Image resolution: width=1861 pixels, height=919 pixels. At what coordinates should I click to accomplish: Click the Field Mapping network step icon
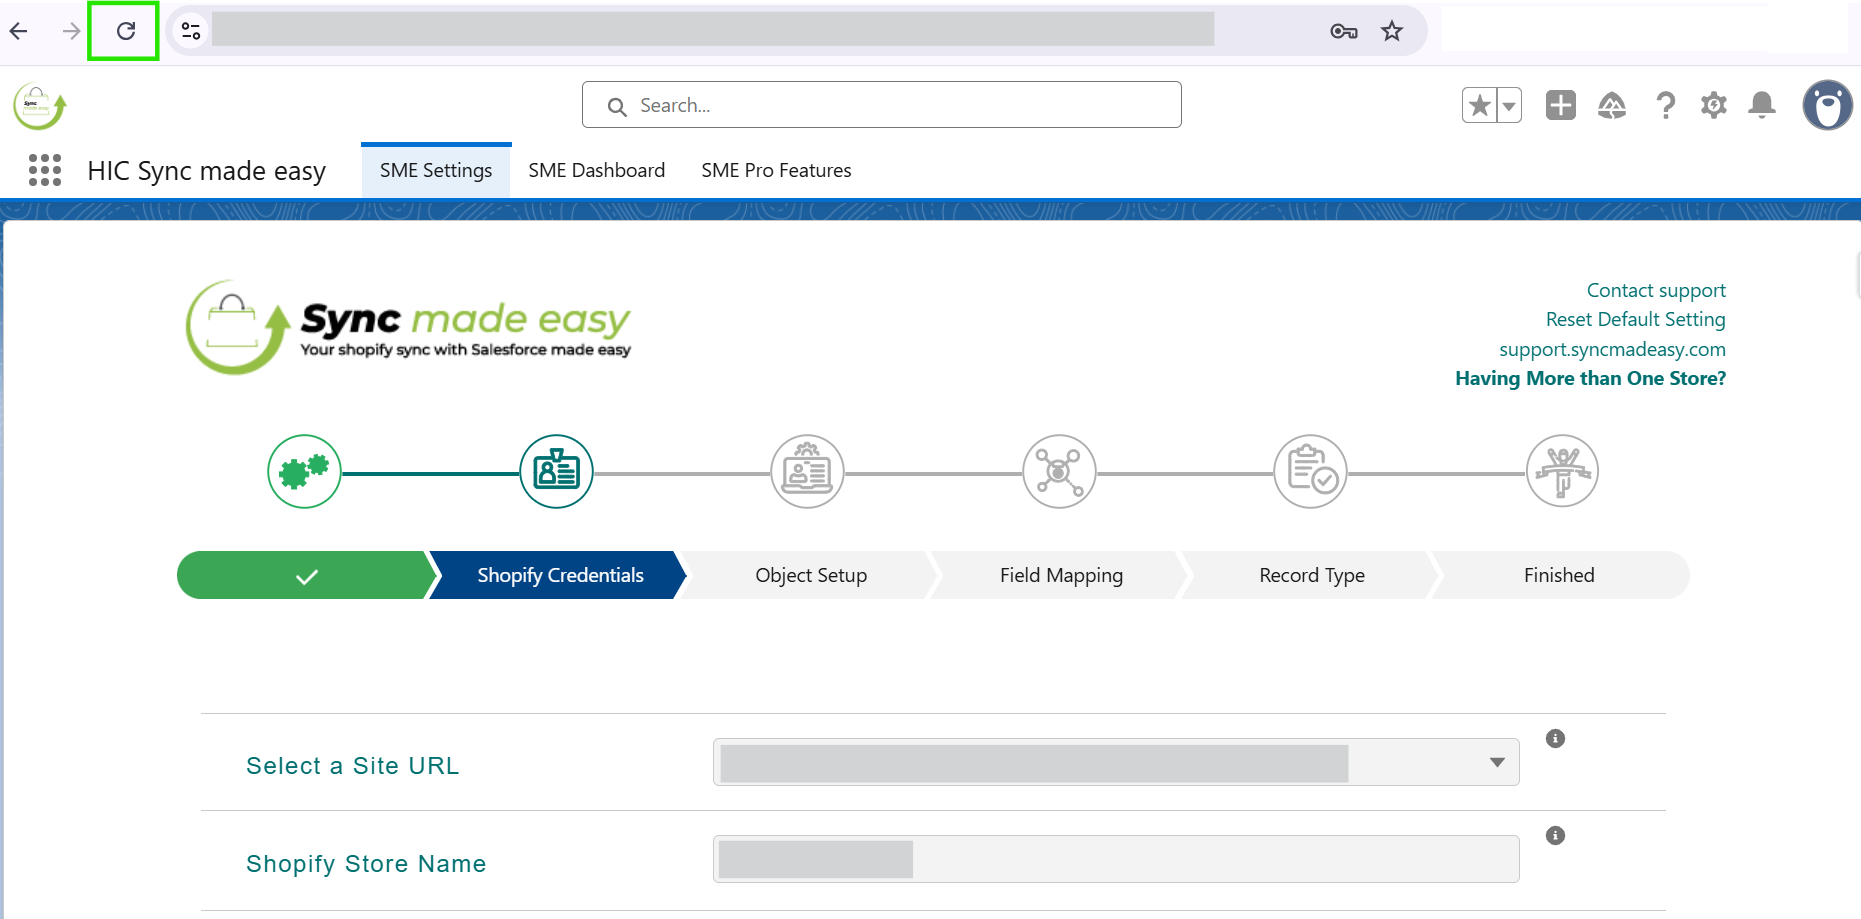tap(1059, 471)
